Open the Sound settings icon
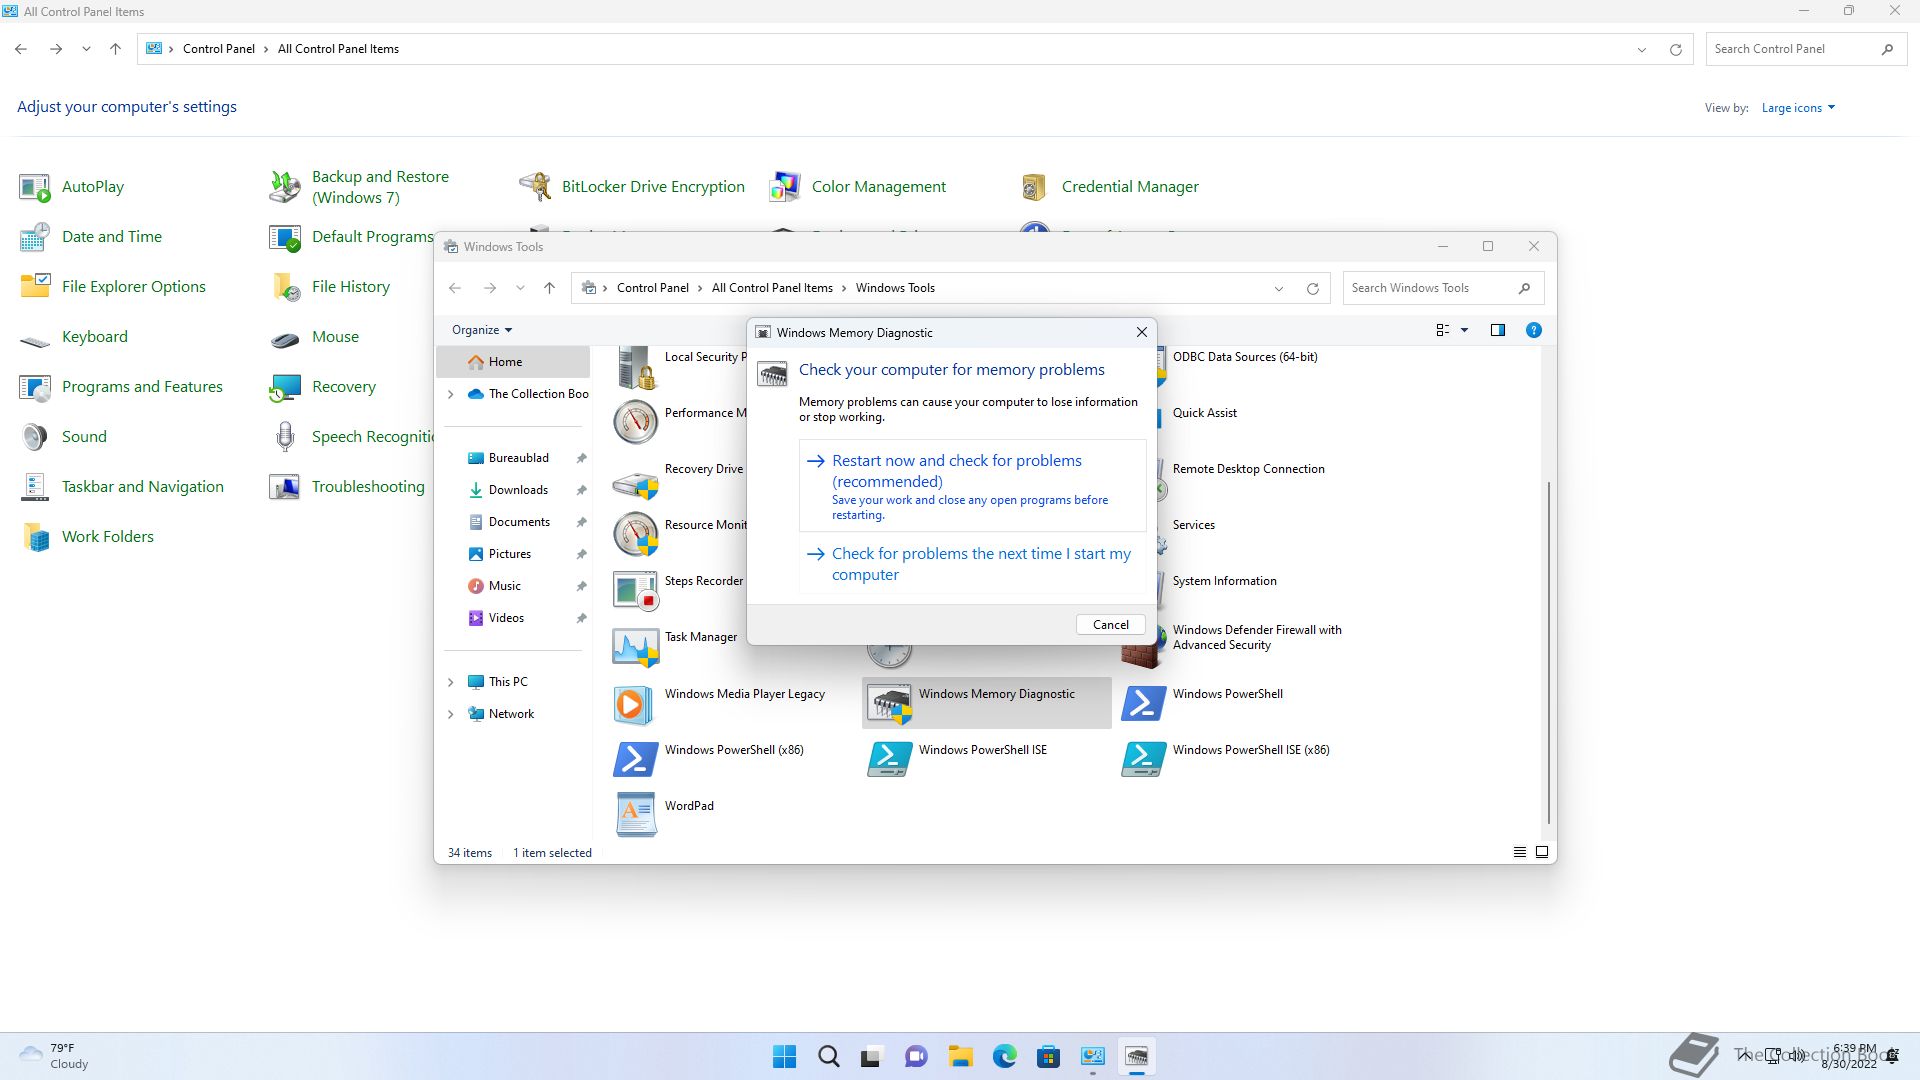The width and height of the screenshot is (1920, 1080). coord(35,437)
